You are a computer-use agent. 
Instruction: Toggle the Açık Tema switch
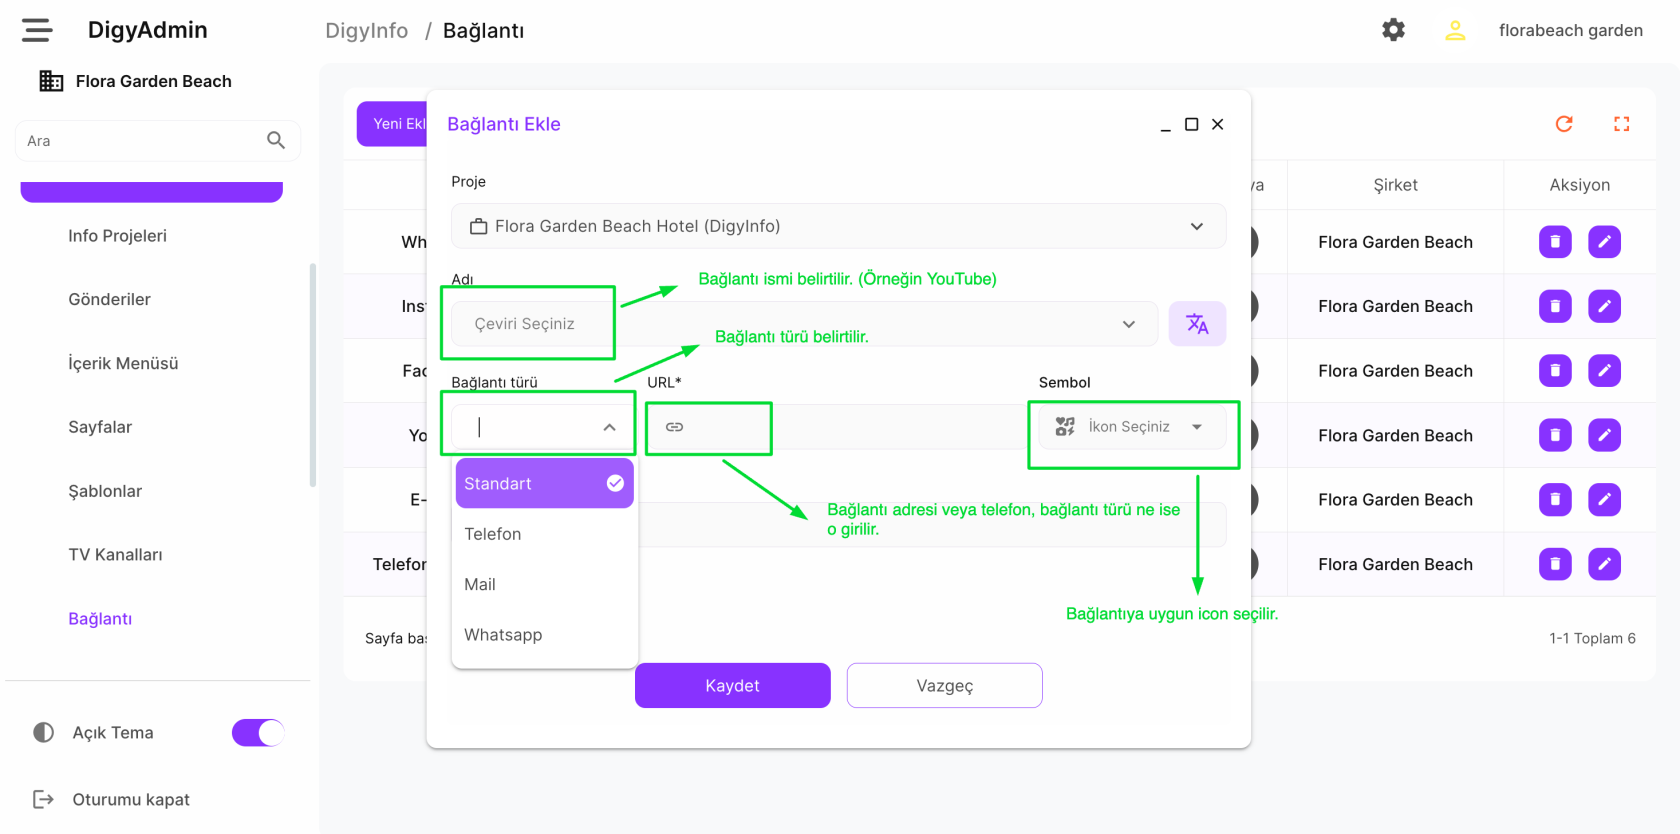coord(258,733)
